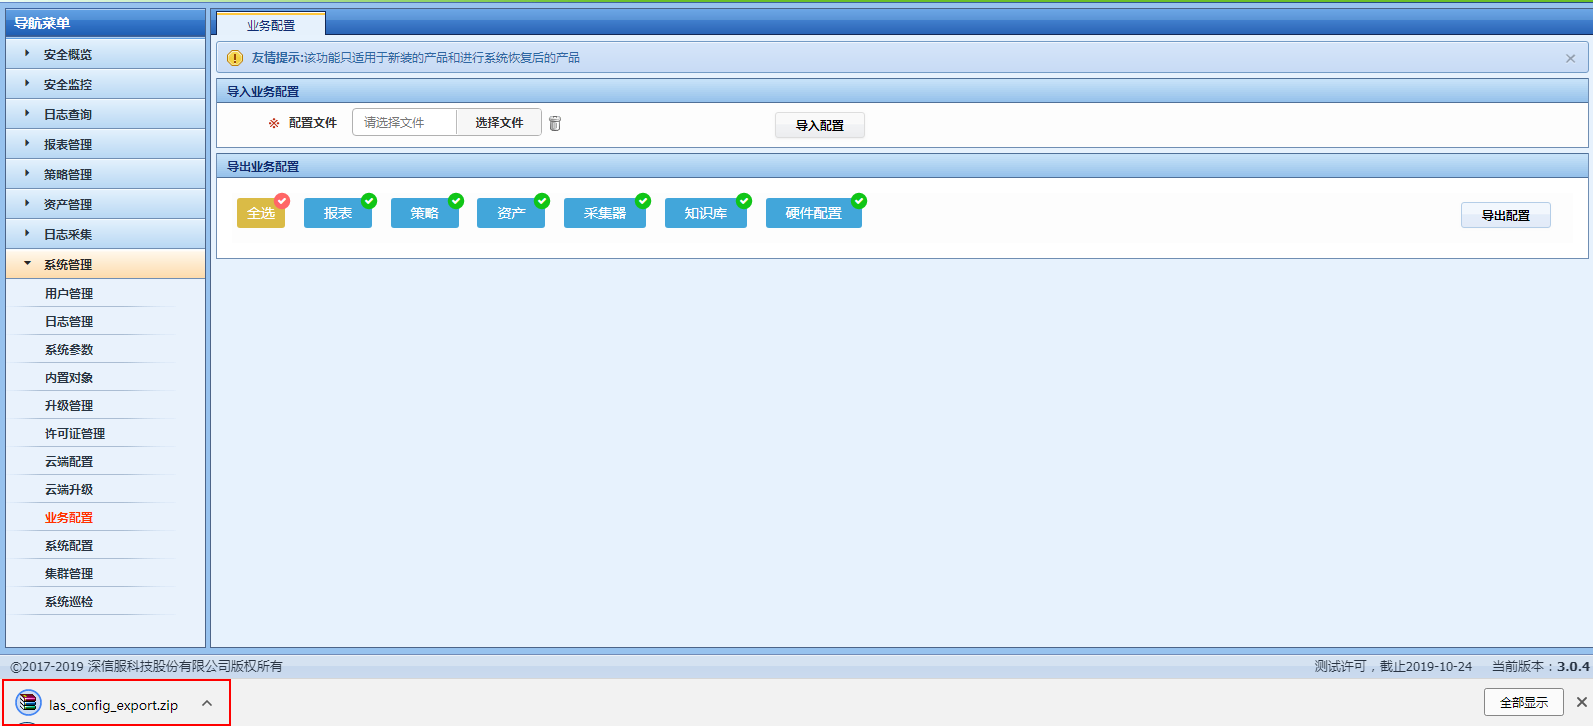The height and width of the screenshot is (726, 1593).
Task: Toggle the 报表 export option
Action: (x=338, y=213)
